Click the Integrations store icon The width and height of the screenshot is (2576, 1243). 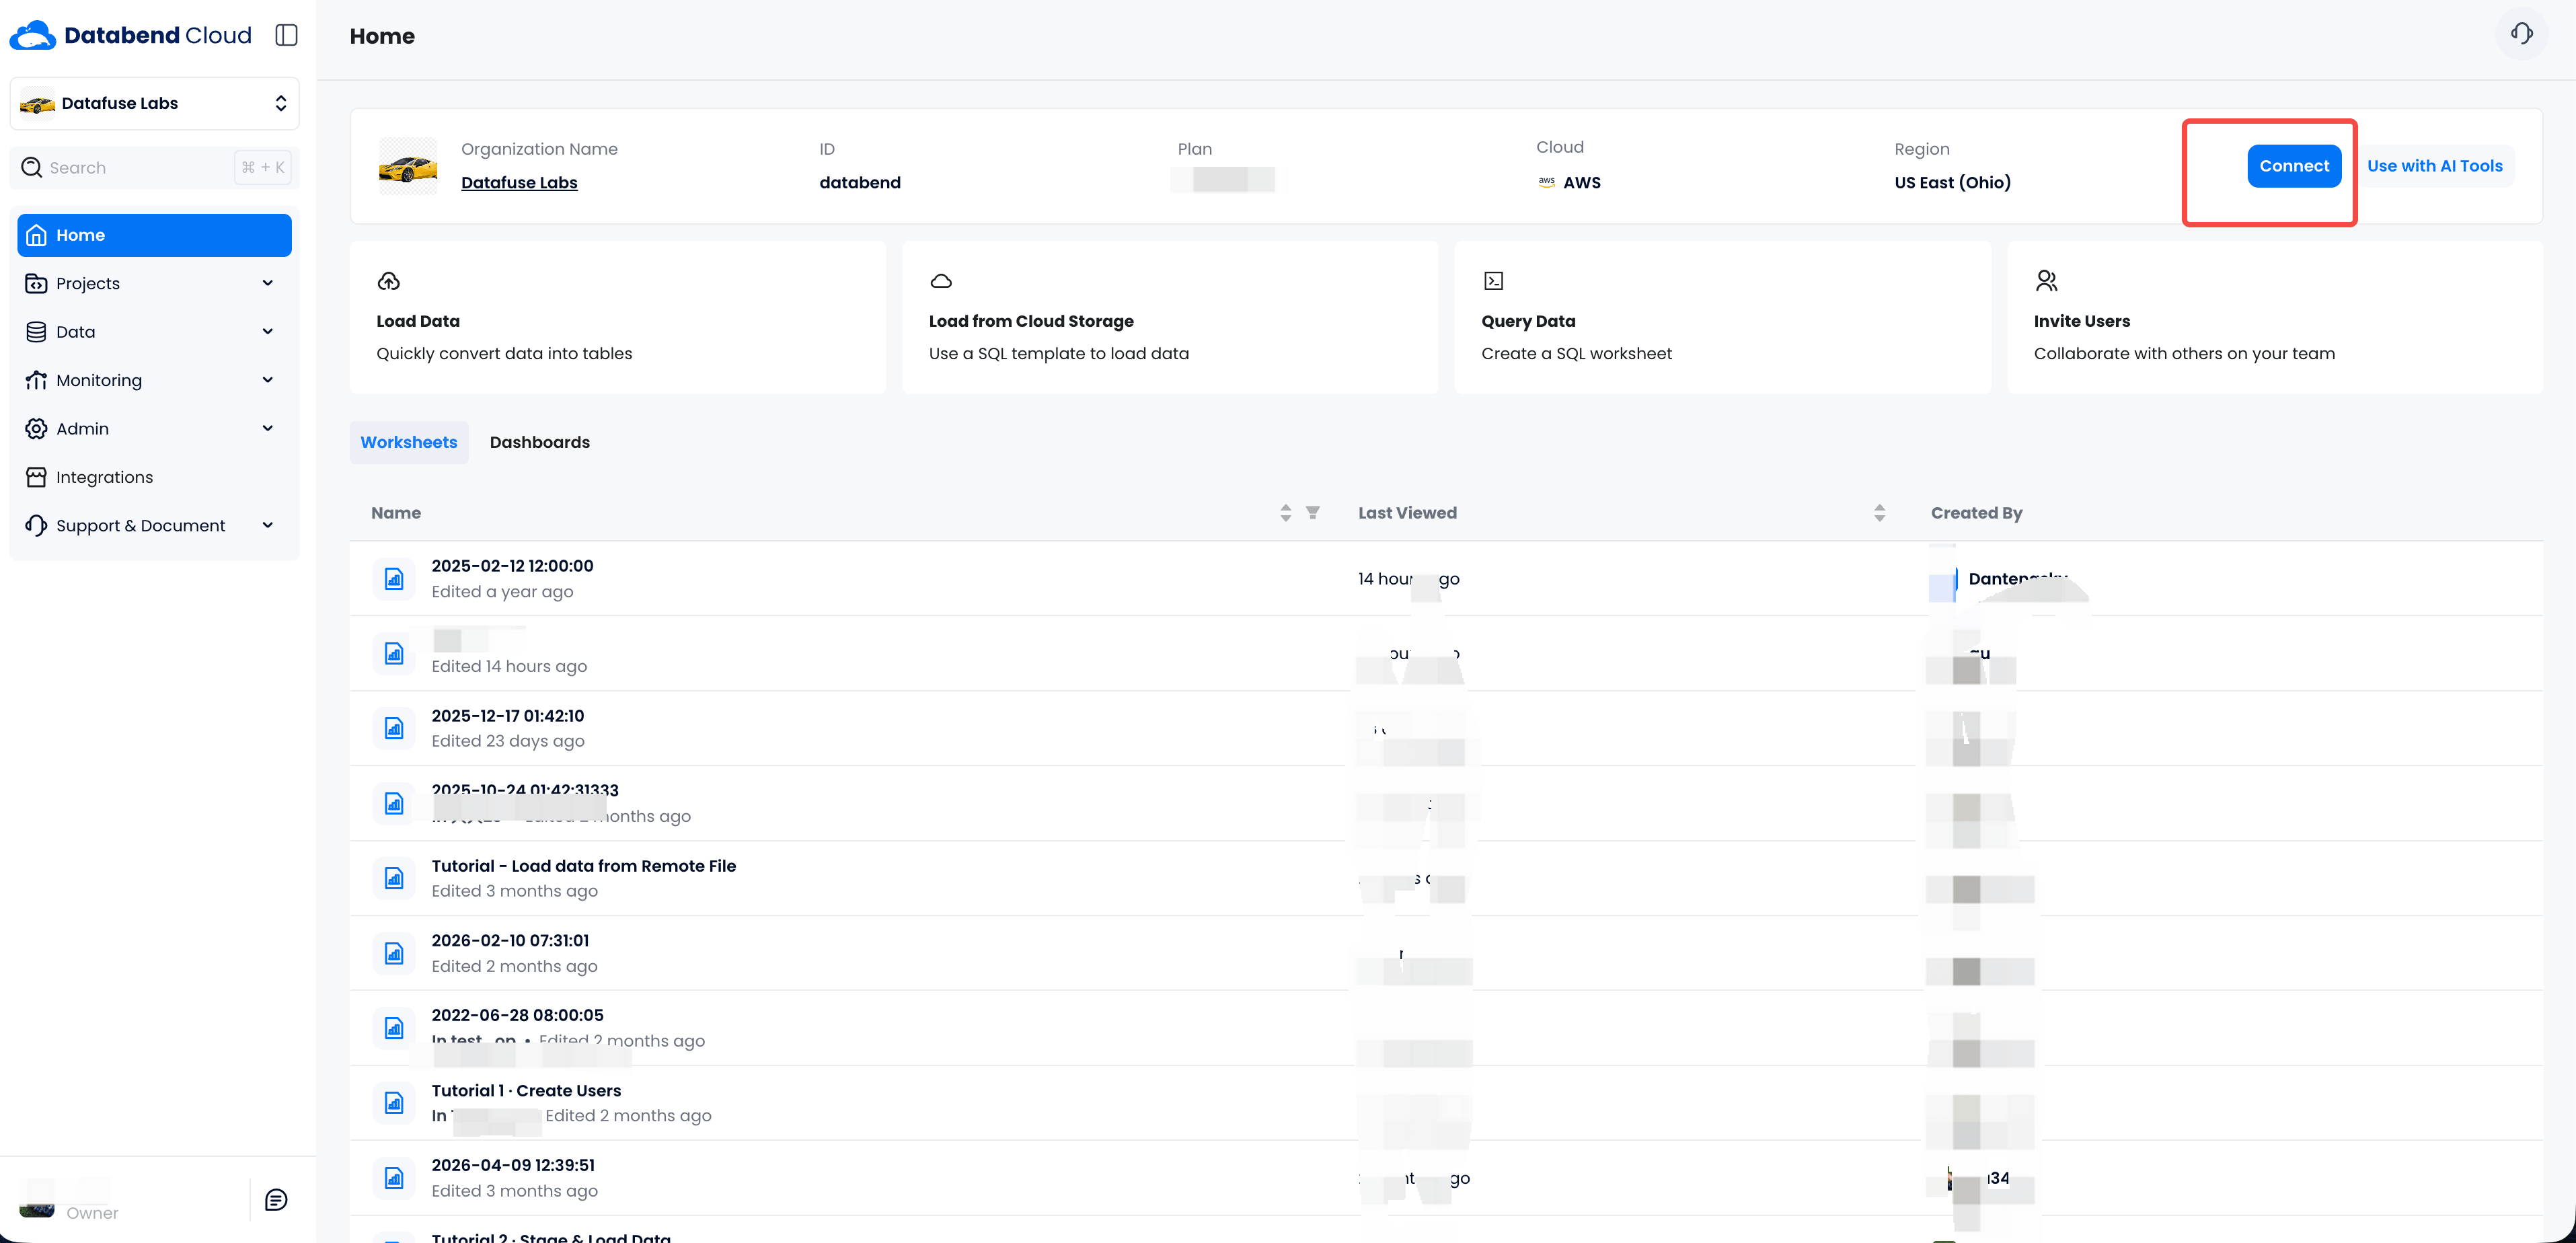click(37, 477)
